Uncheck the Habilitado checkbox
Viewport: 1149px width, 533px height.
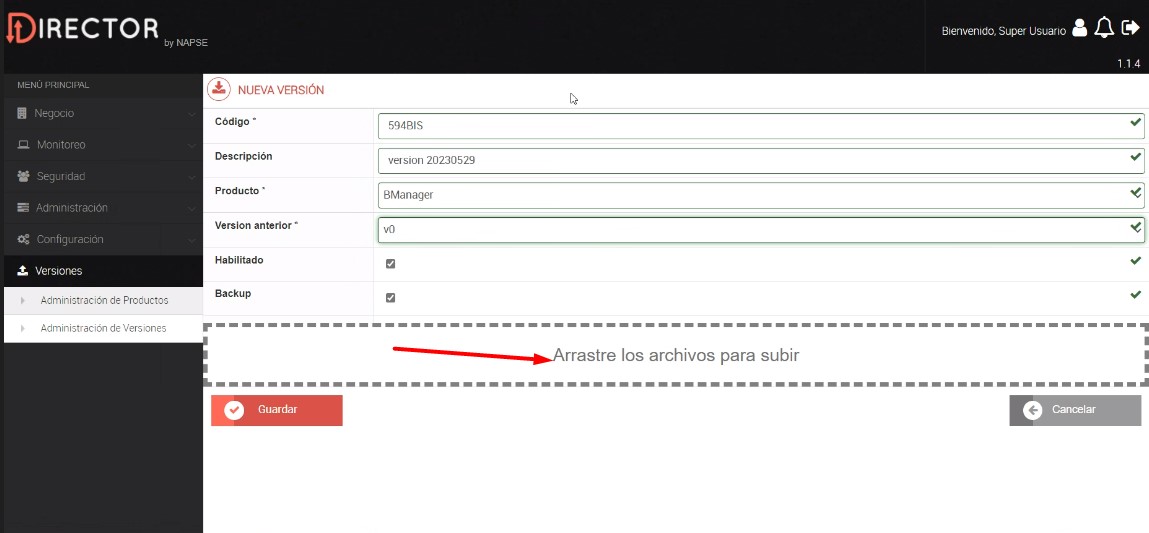point(390,264)
